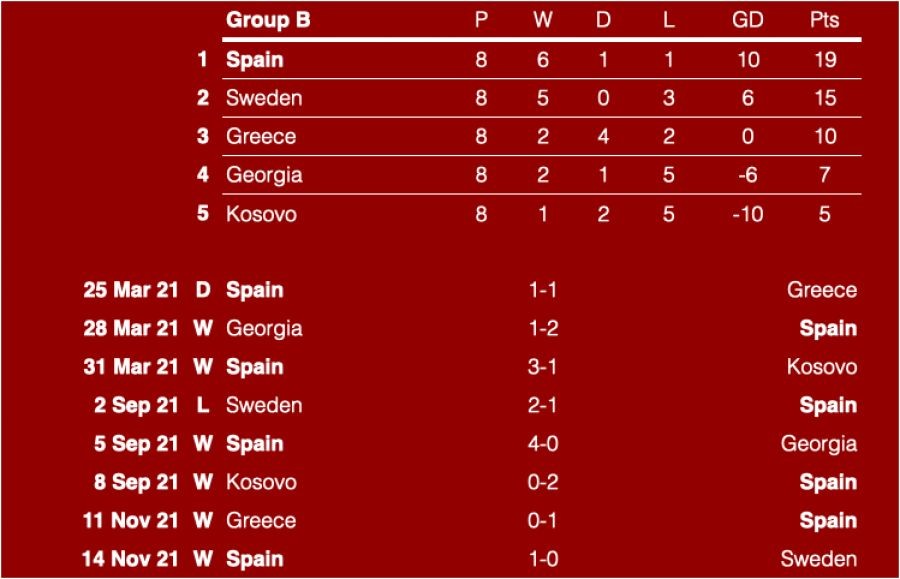Click the Group B table header
The image size is (900, 579).
pos(268,20)
